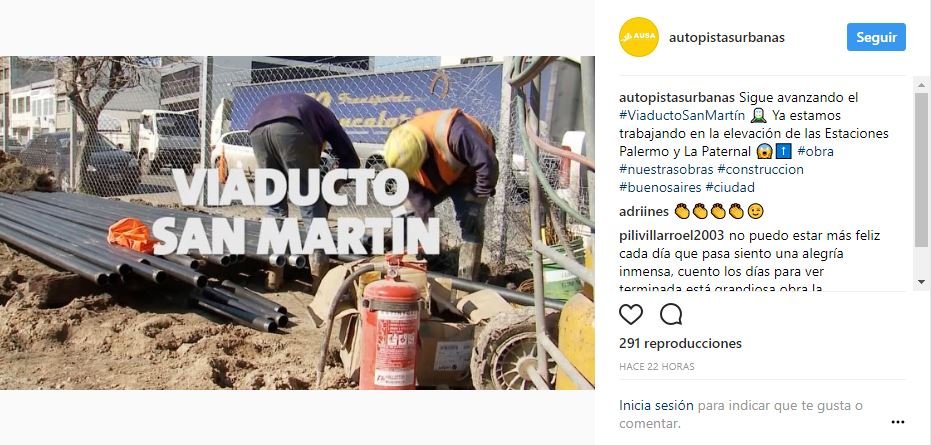Click the HACE 22 HORAS timestamp
Viewport: 931px width, 445px height.
657,367
